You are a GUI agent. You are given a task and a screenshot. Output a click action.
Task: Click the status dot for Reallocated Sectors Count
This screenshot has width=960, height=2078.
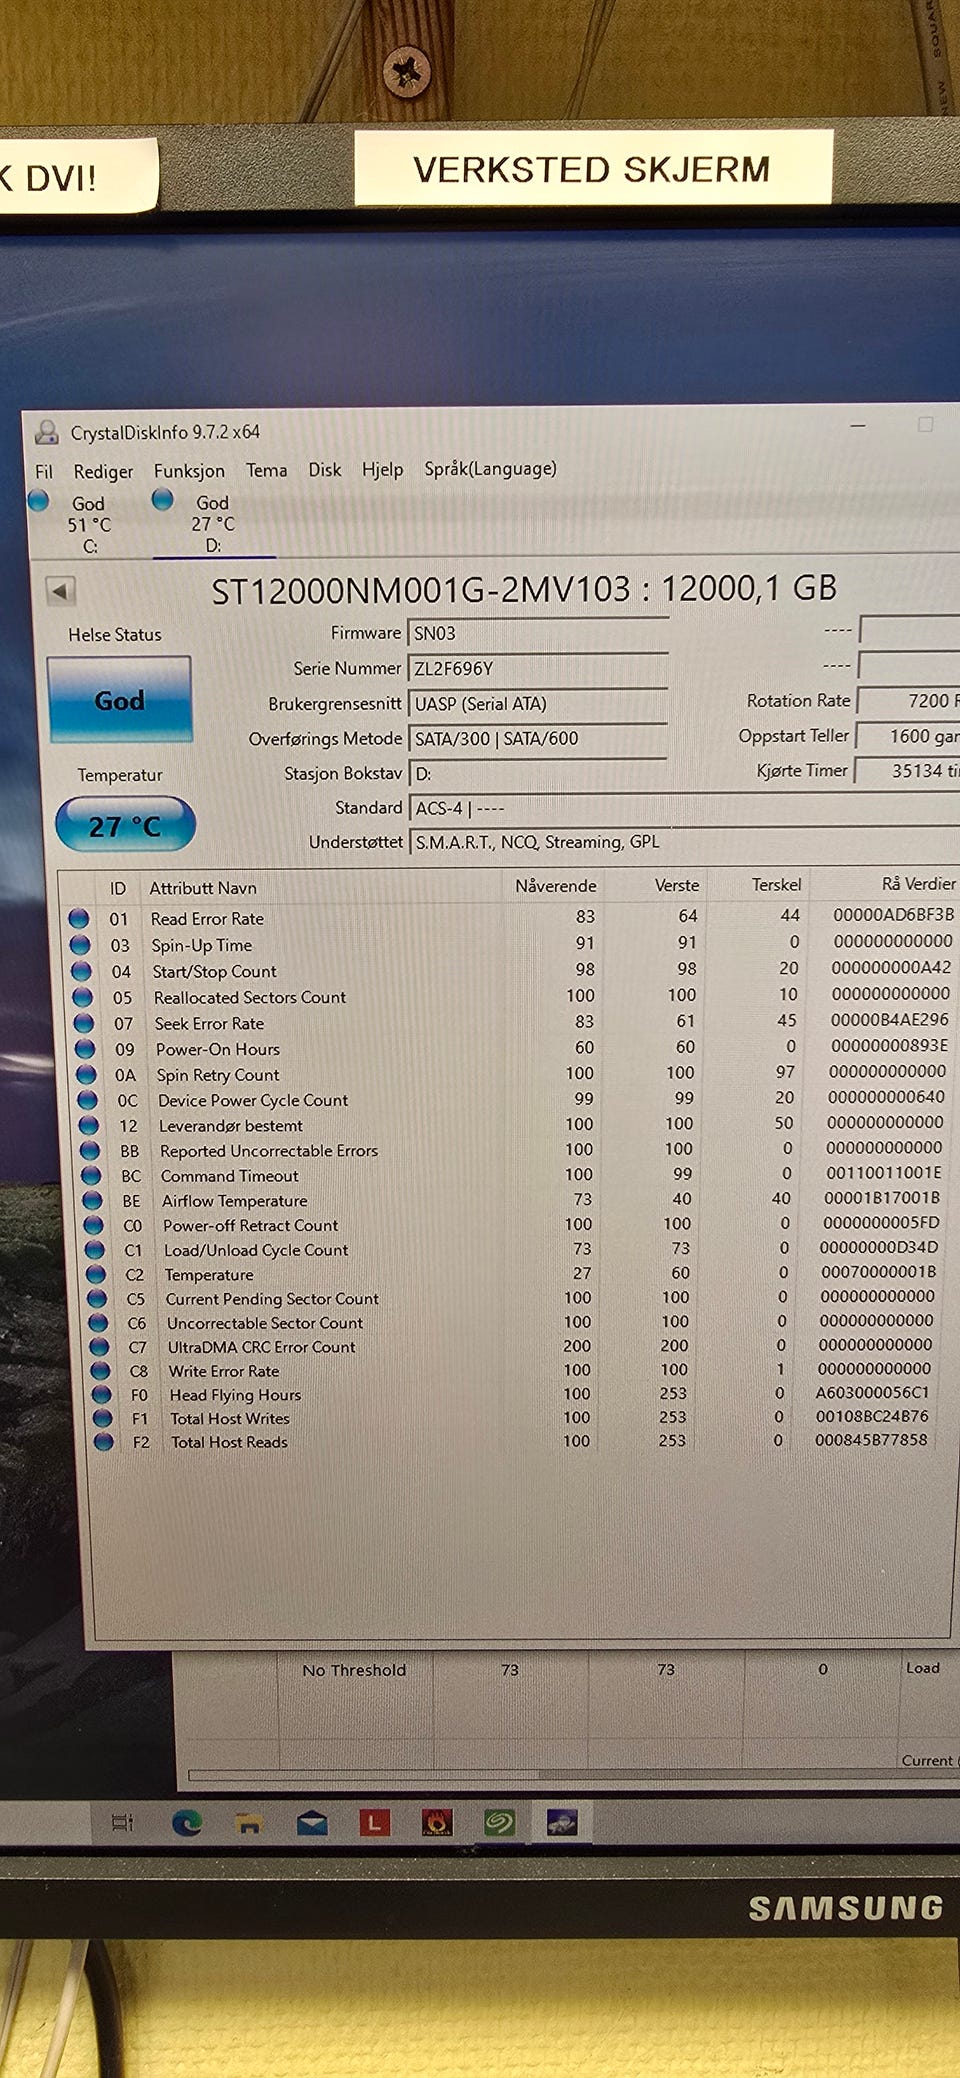coord(82,997)
